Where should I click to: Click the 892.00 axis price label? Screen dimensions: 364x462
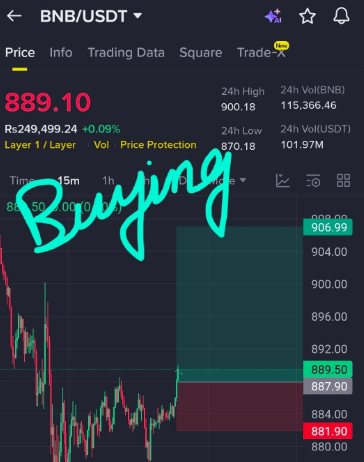point(329,349)
